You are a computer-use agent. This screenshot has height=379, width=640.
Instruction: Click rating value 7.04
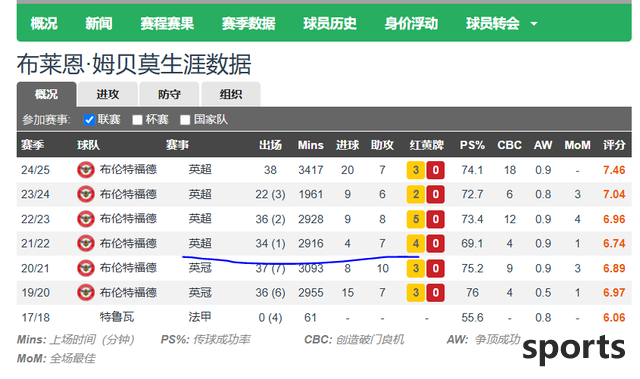coord(614,195)
